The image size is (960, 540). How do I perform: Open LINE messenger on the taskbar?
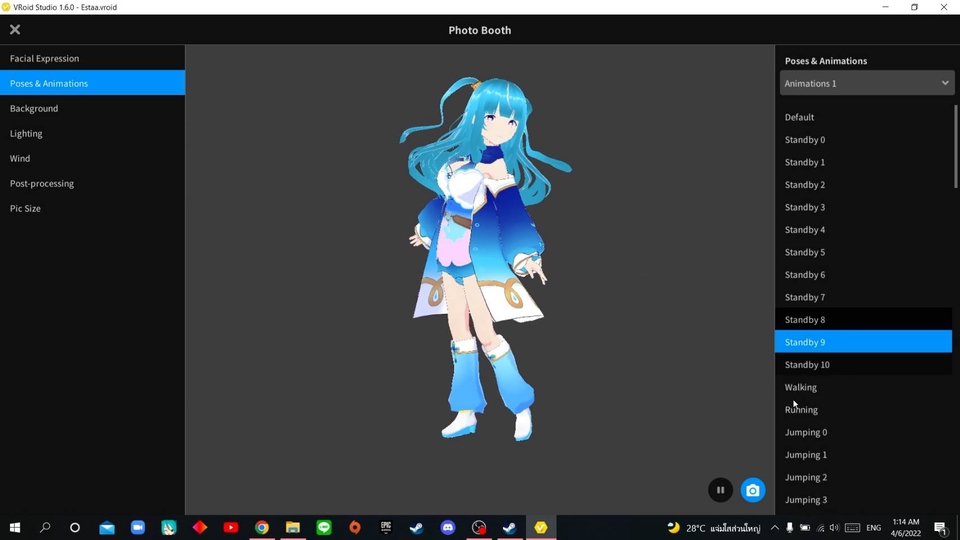pos(324,527)
